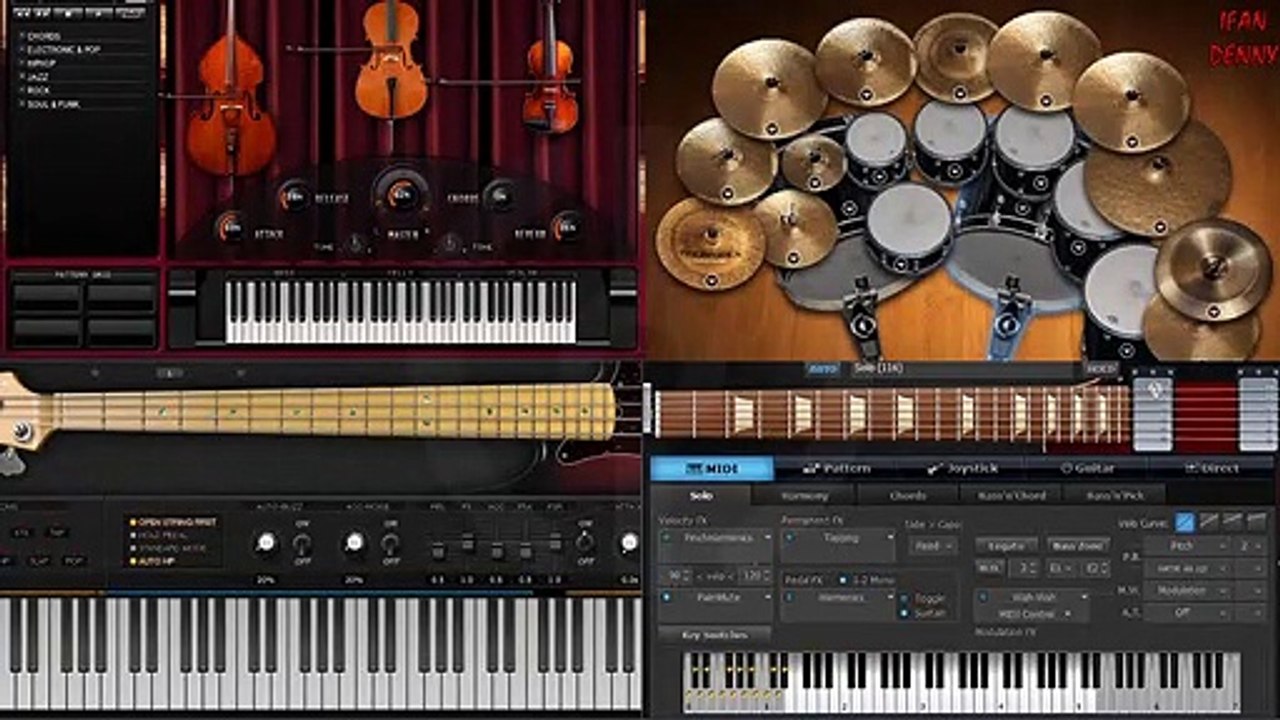Click the bass headstock tuning peg
The width and height of the screenshot is (1280, 720).
pyautogui.click(x=21, y=432)
